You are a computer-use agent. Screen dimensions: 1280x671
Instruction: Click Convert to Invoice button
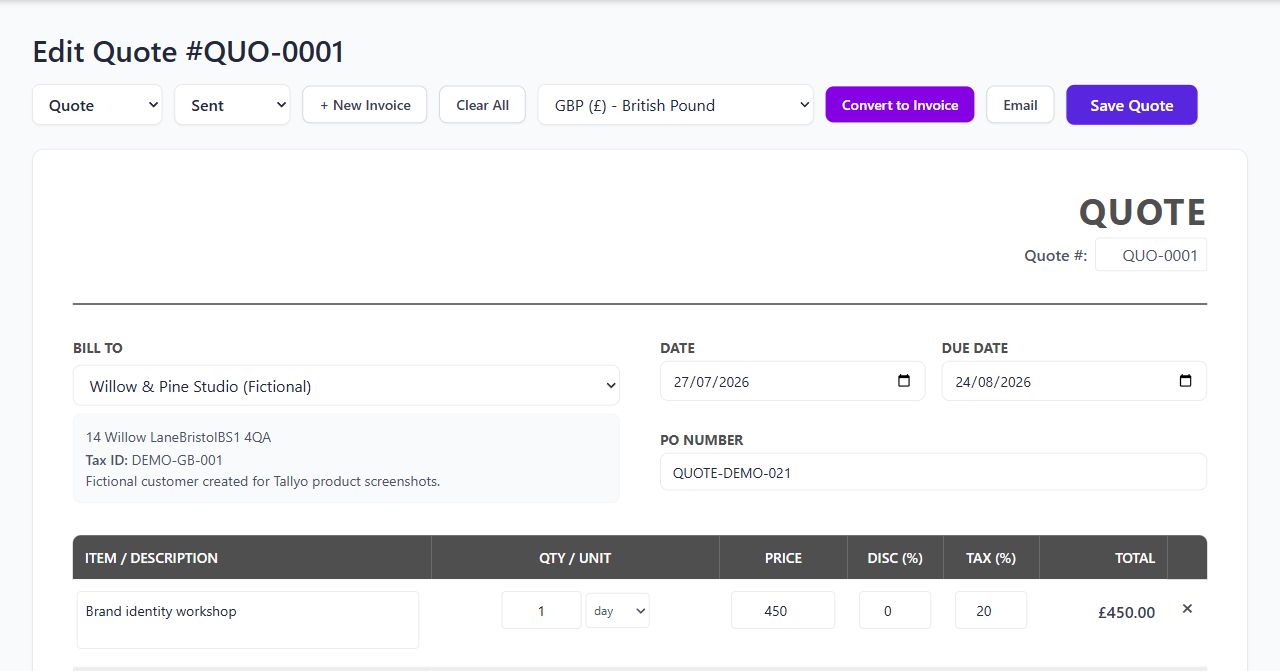(x=900, y=105)
